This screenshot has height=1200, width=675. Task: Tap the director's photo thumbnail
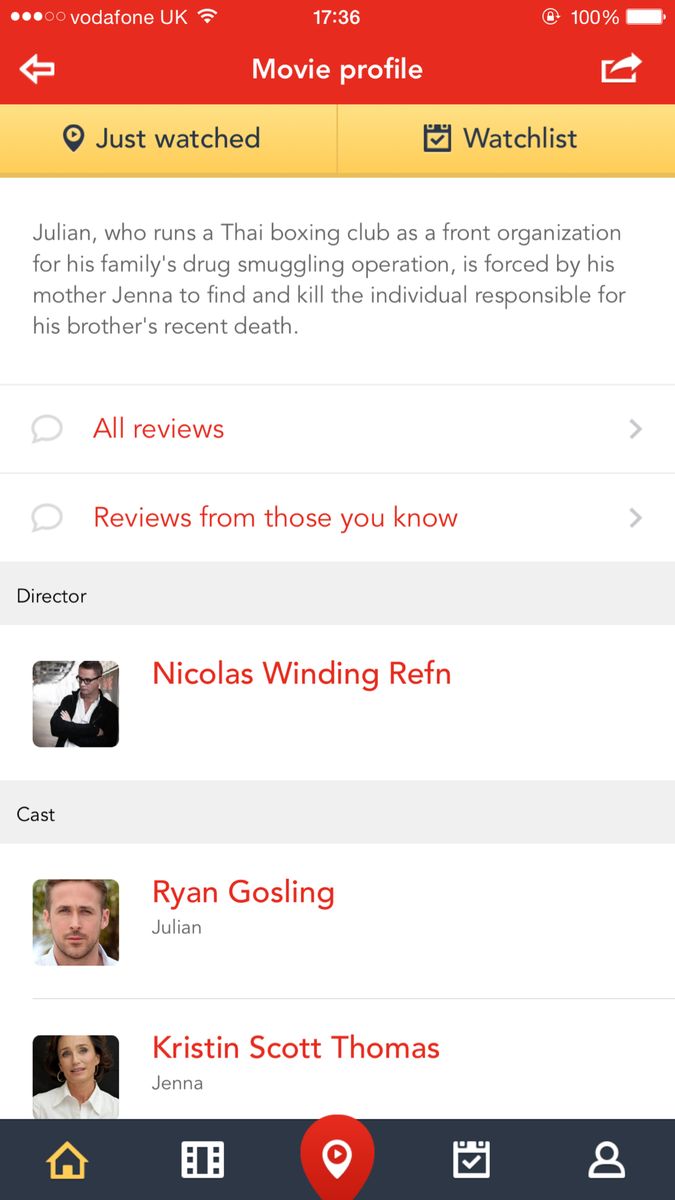pos(76,704)
